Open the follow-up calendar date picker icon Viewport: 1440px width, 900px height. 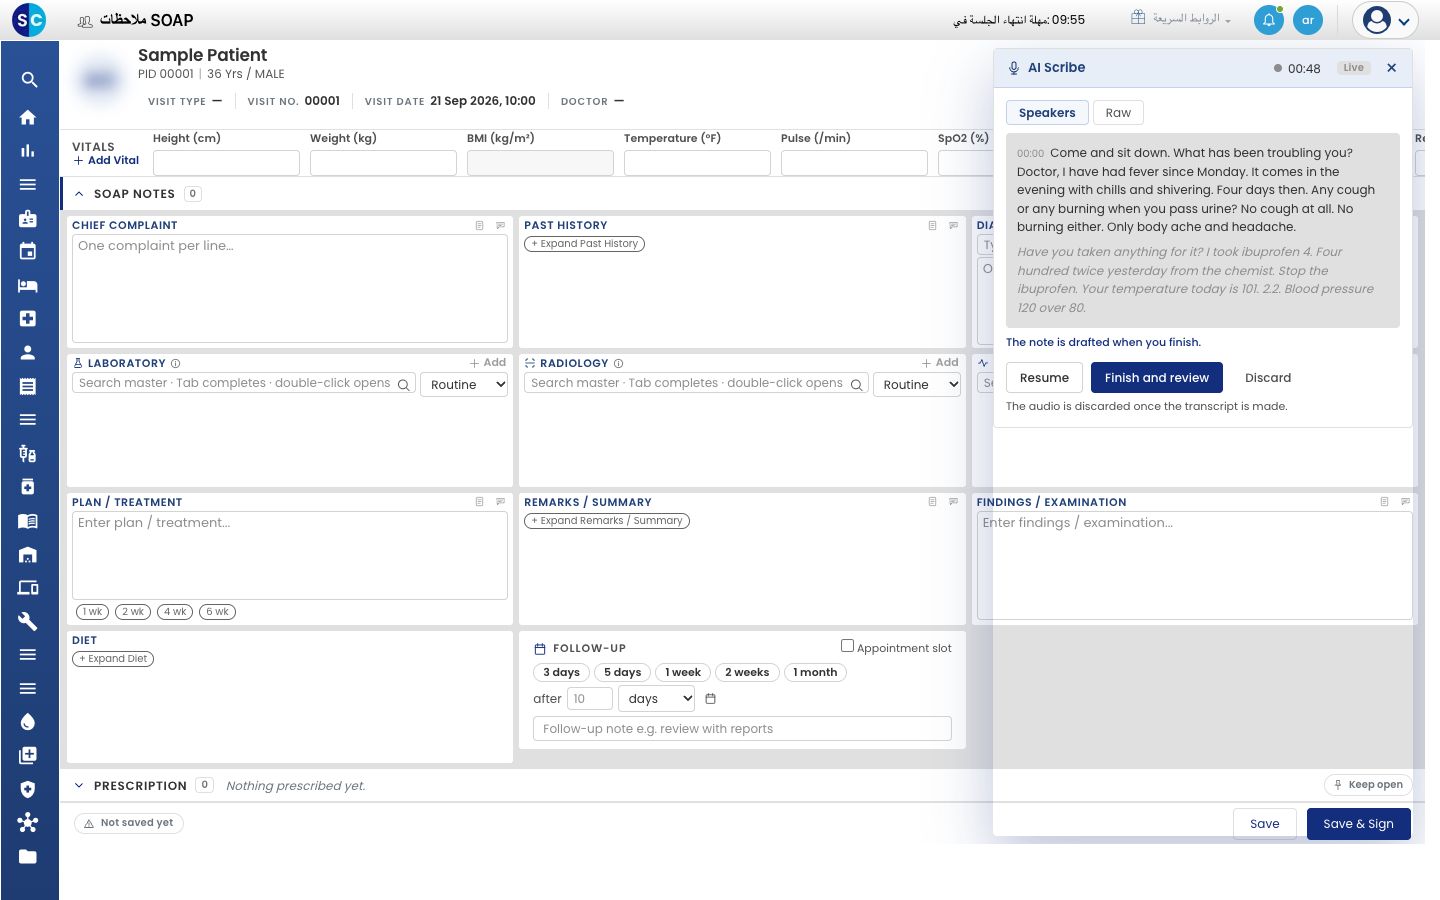click(x=711, y=699)
